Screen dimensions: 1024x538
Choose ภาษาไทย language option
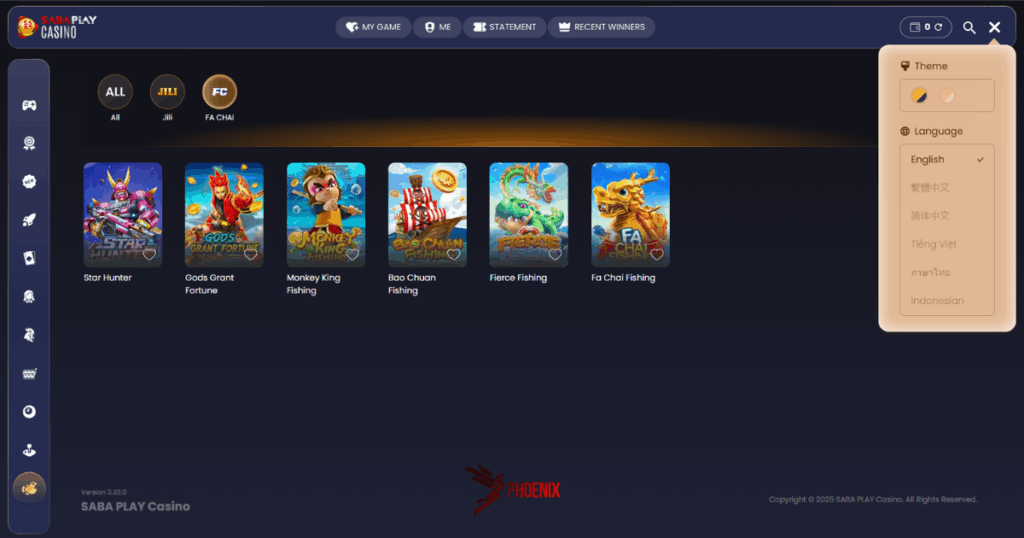(x=947, y=272)
